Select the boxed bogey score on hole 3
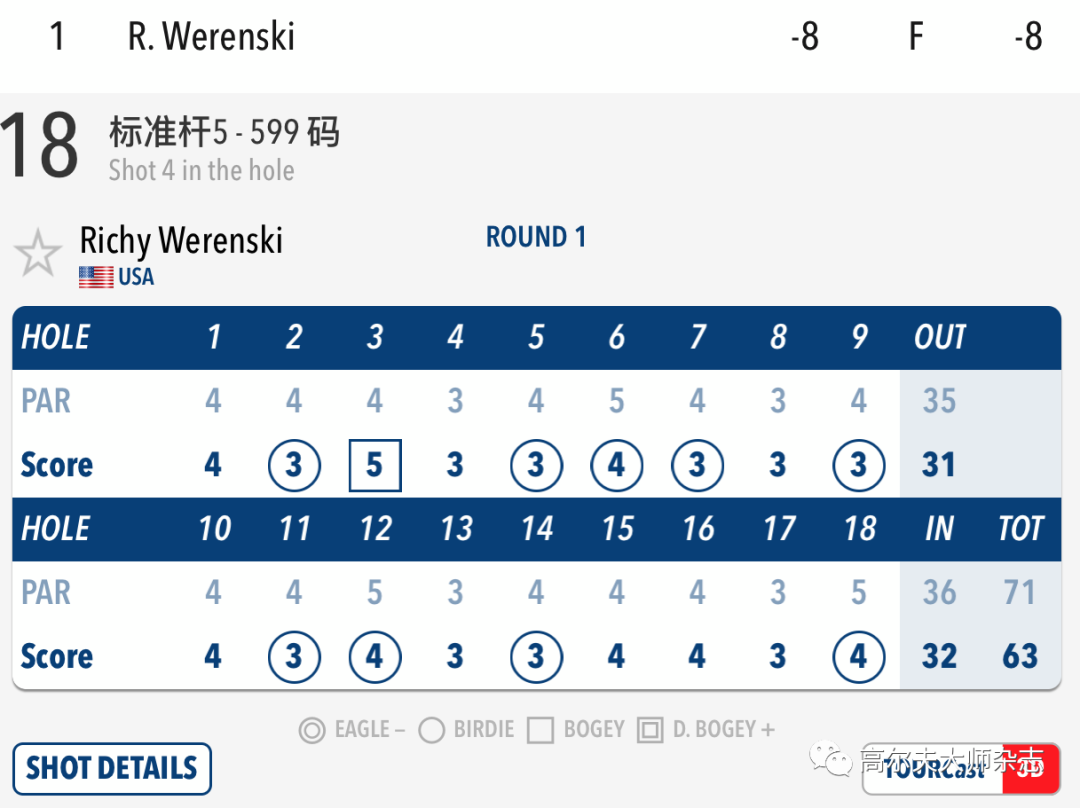The height and width of the screenshot is (808, 1080). click(x=375, y=466)
